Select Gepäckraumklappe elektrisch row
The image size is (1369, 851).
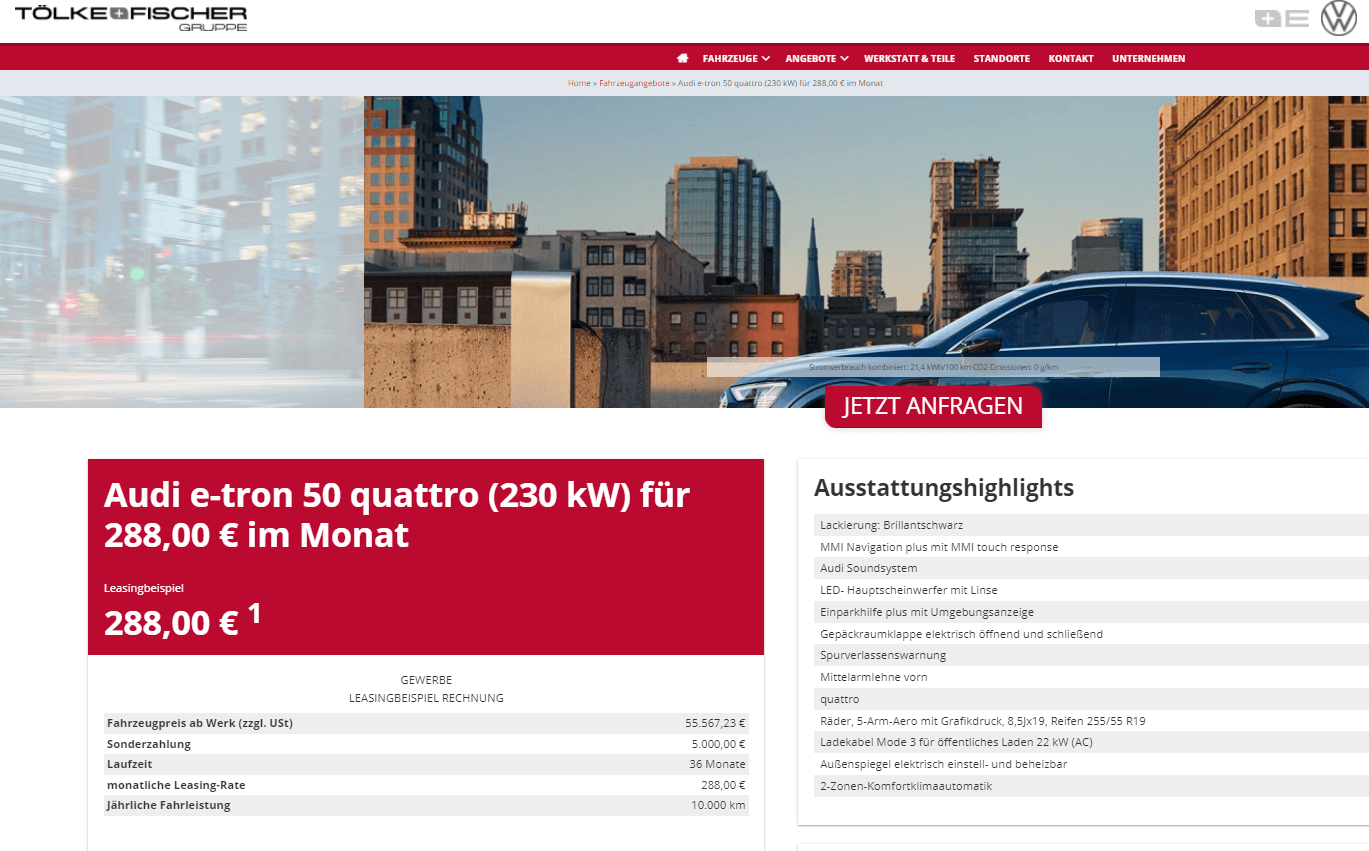1091,634
